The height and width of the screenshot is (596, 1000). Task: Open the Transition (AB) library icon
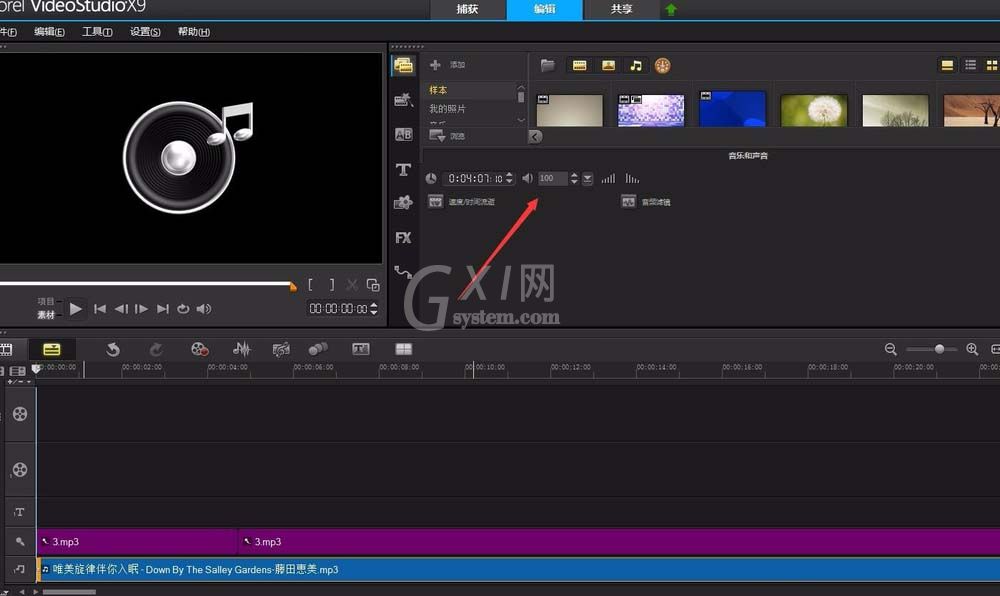click(403, 134)
